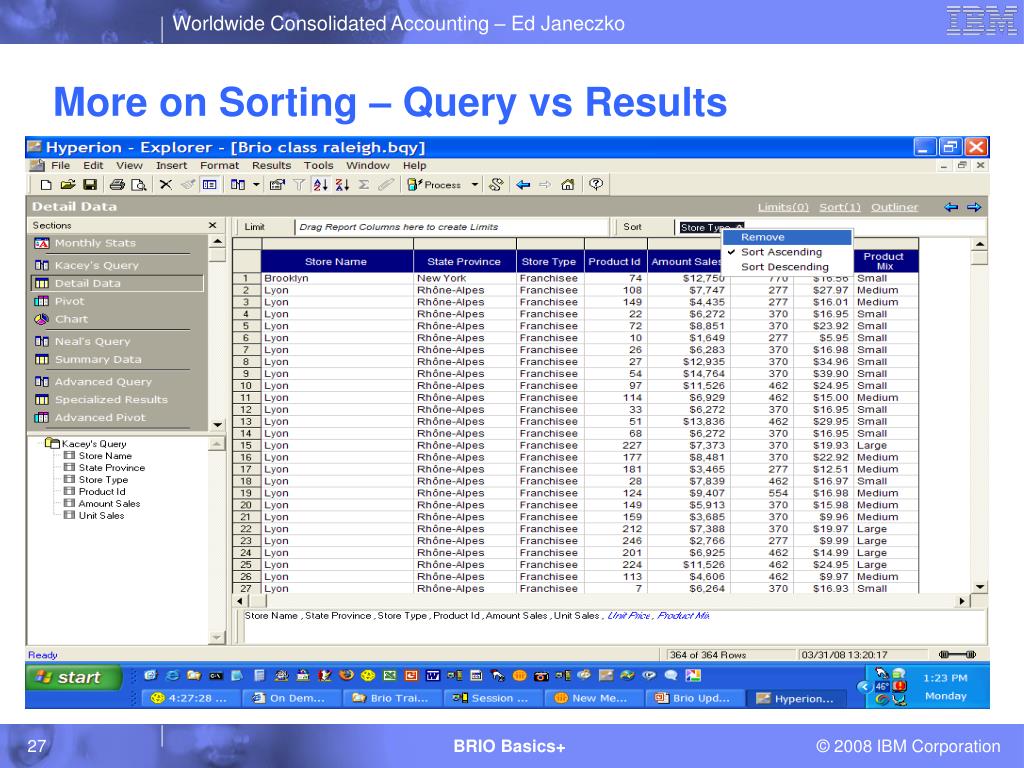This screenshot has height=768, width=1024.
Task: Click the Help question mark icon
Action: 596,185
